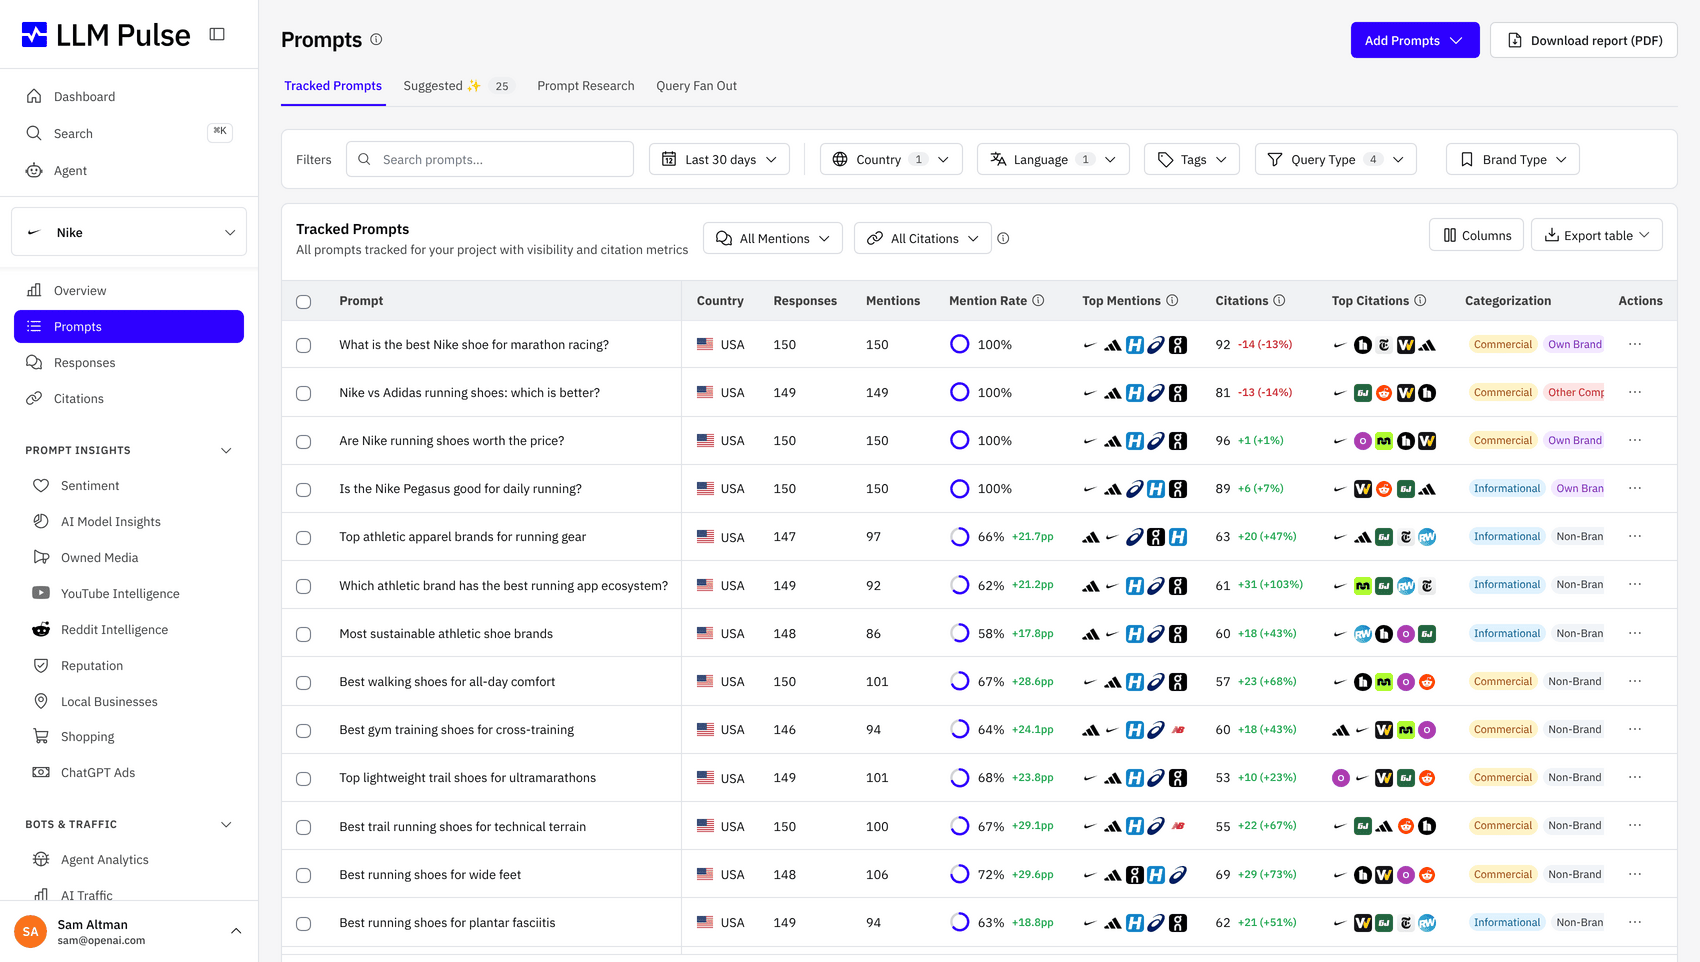Check the Nike vs Adidas prompt row

pos(304,393)
